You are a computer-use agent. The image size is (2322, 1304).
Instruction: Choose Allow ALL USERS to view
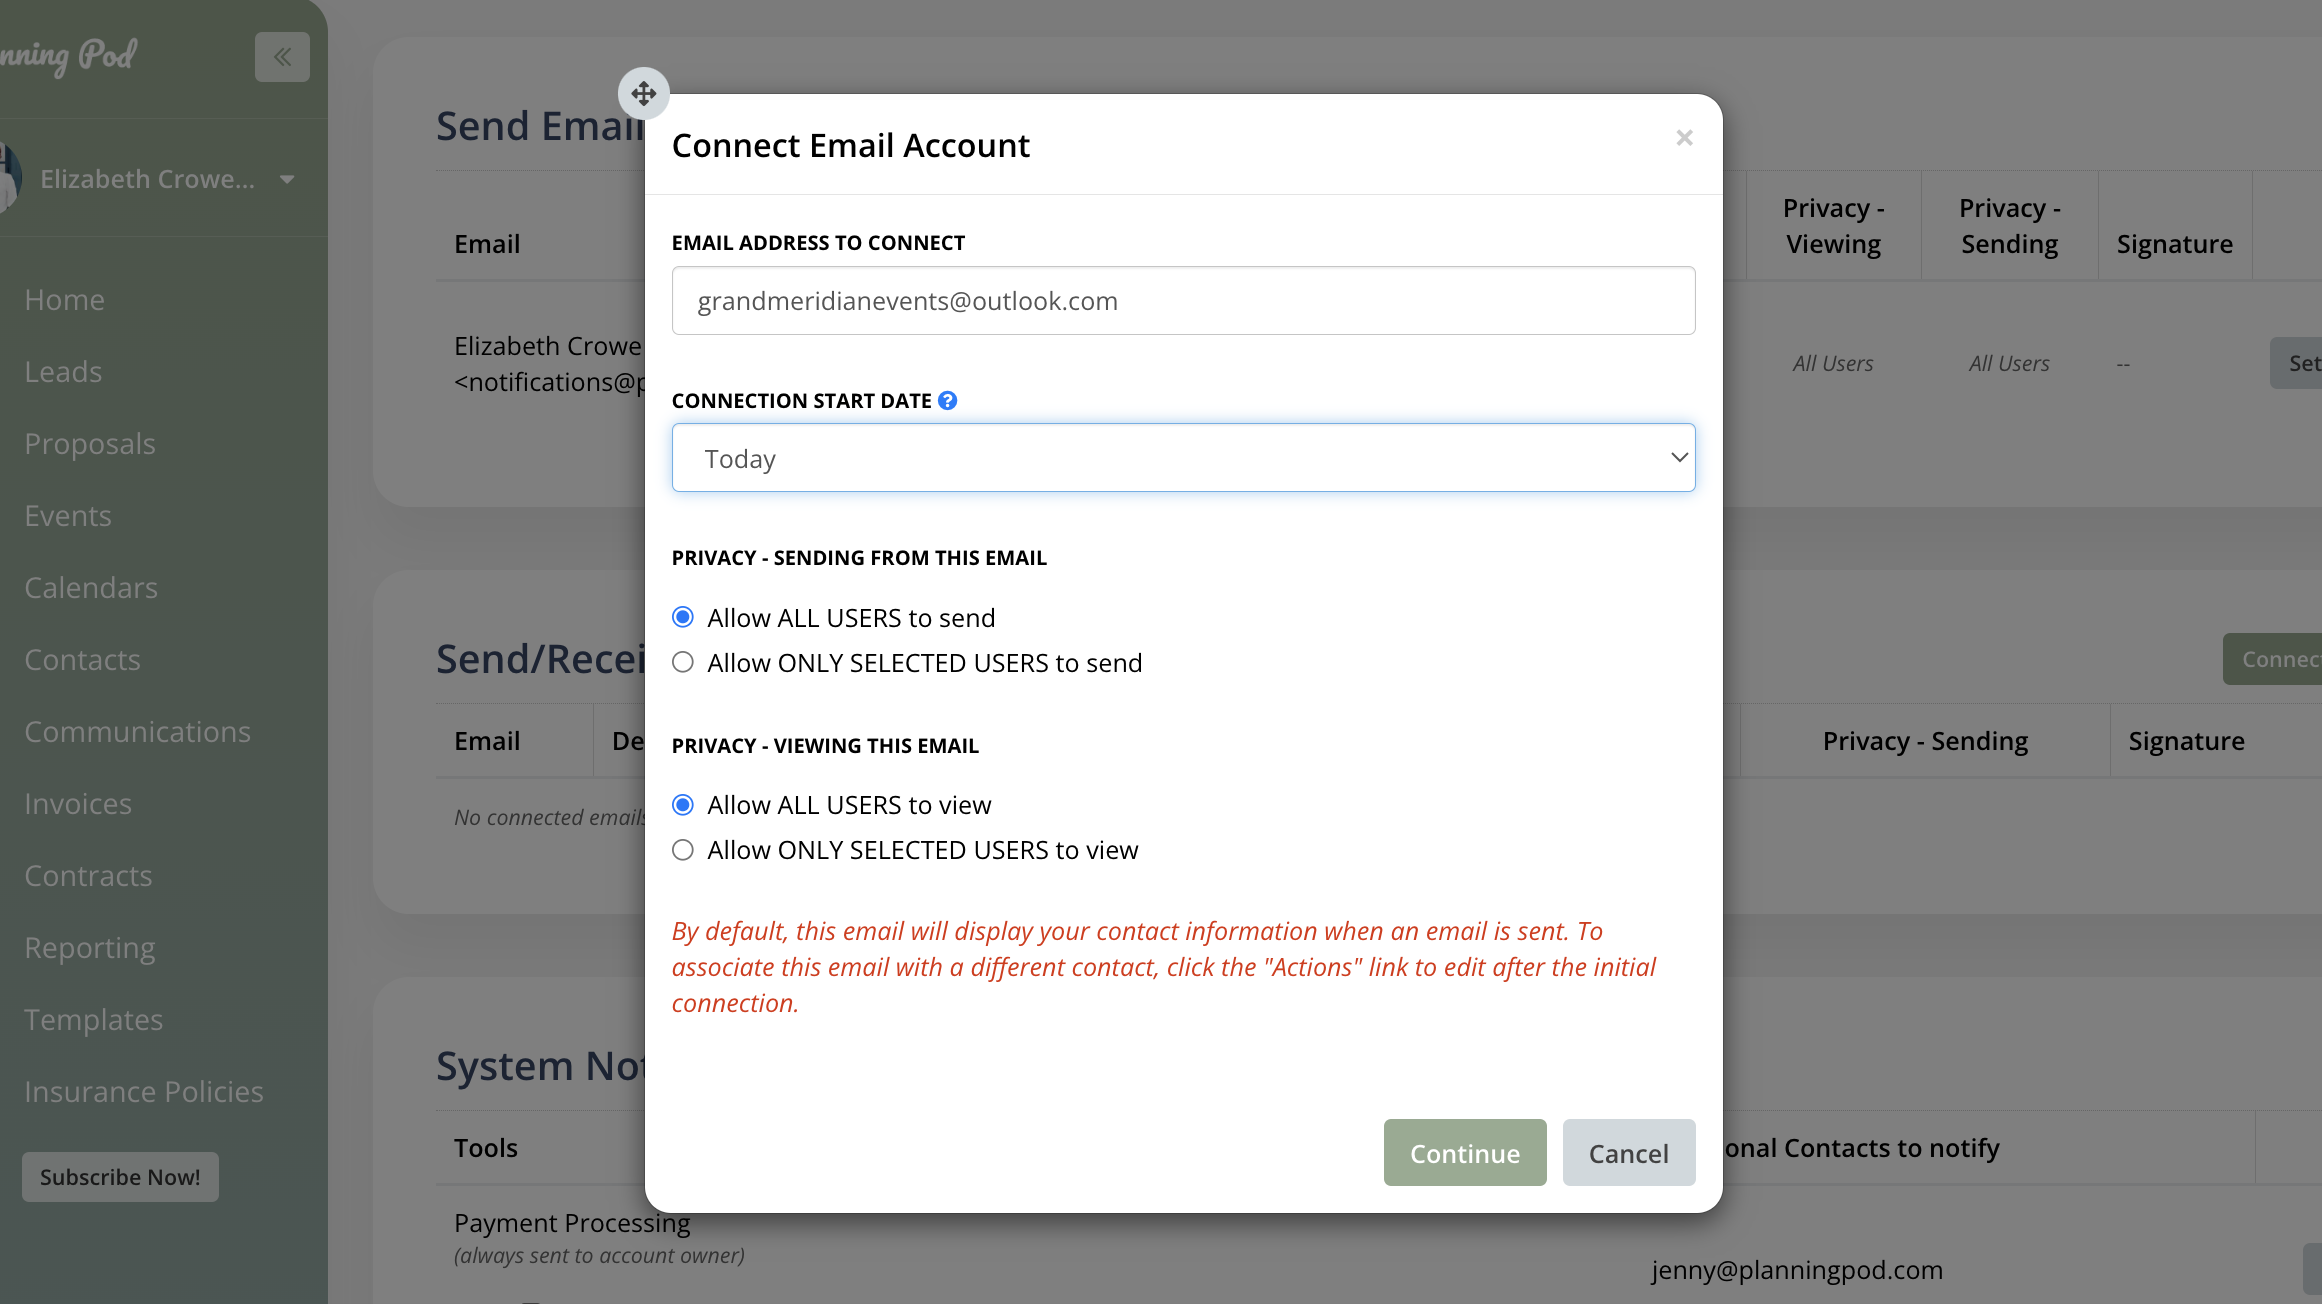[683, 805]
